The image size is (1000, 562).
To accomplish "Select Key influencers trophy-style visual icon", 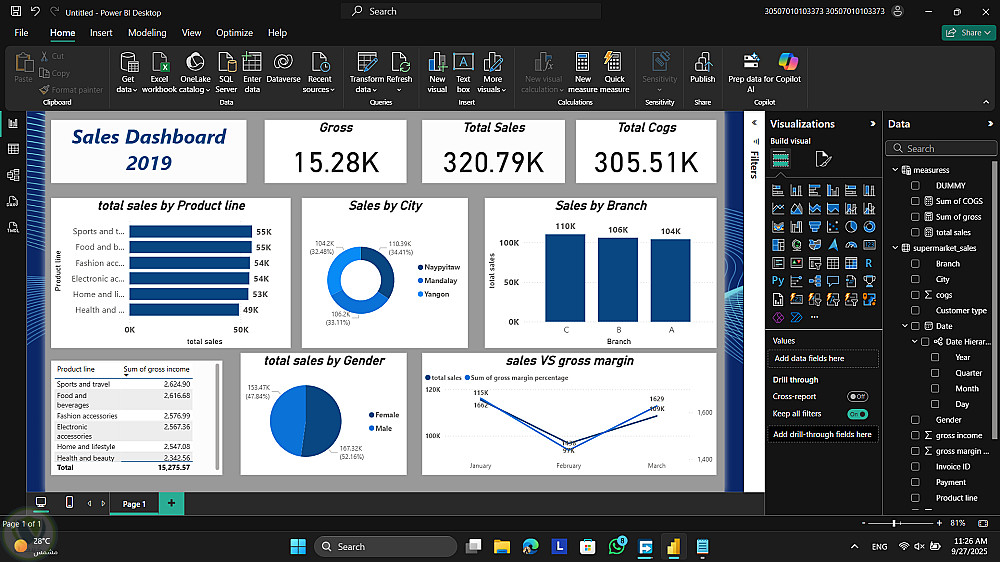I will 869,281.
